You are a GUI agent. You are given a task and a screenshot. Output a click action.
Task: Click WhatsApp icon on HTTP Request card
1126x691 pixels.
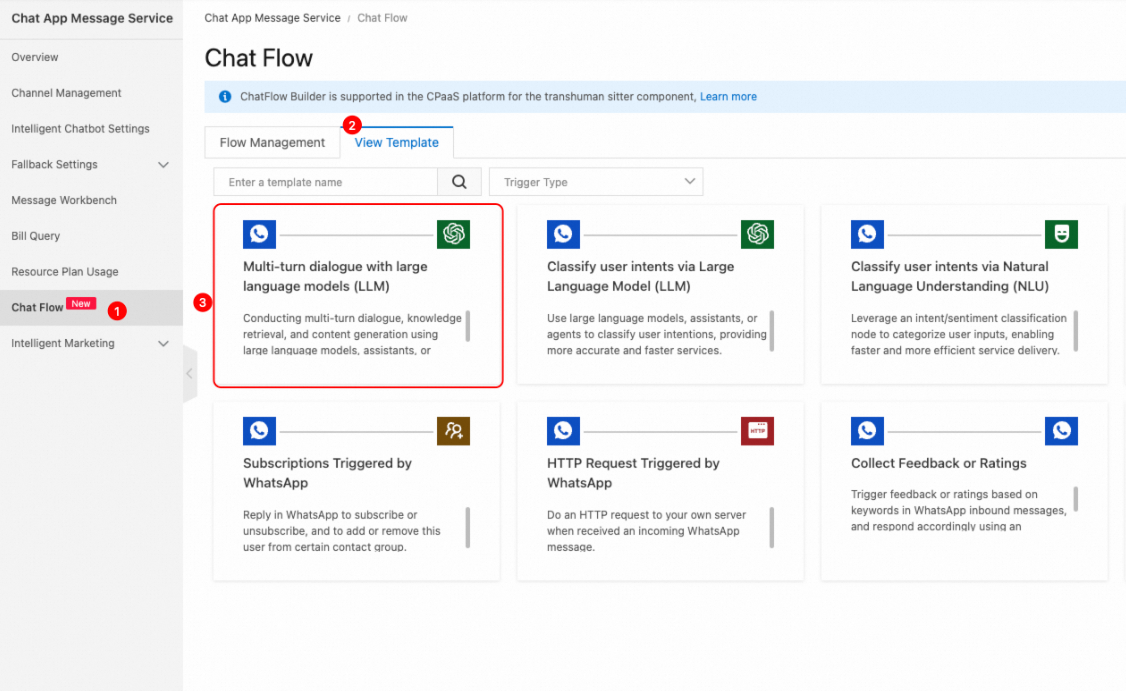563,431
